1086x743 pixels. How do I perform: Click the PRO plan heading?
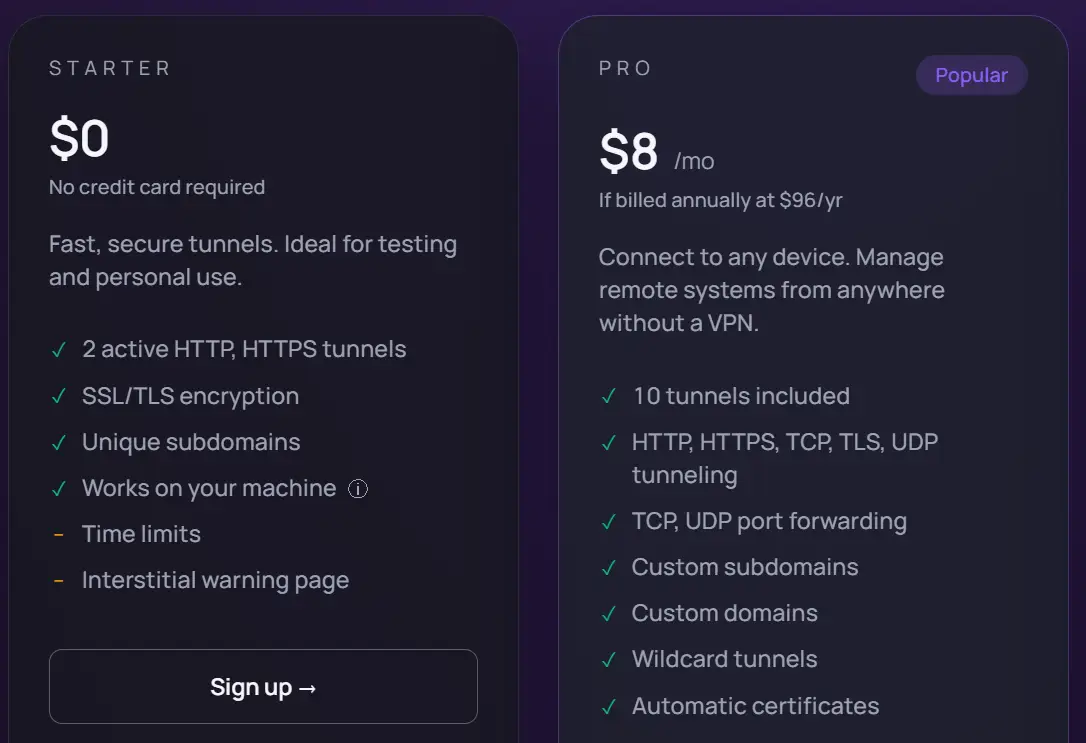pyautogui.click(x=626, y=68)
